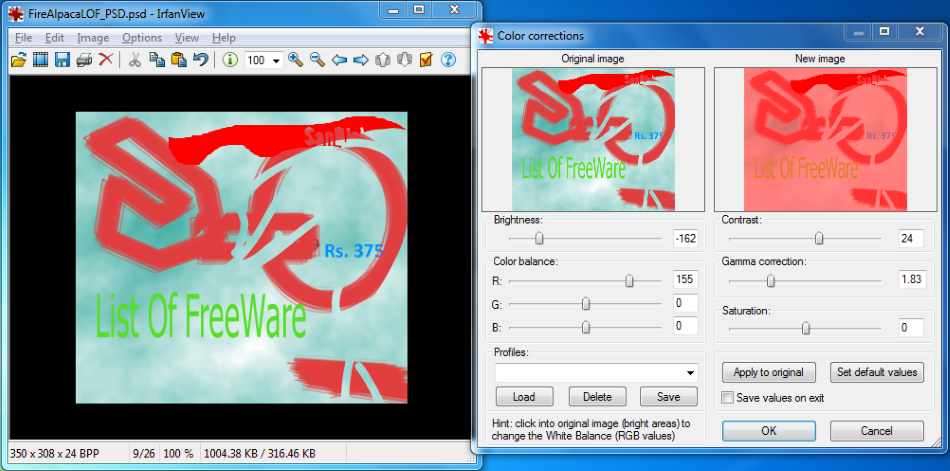Open the Edit menu
The width and height of the screenshot is (950, 471).
(55, 38)
